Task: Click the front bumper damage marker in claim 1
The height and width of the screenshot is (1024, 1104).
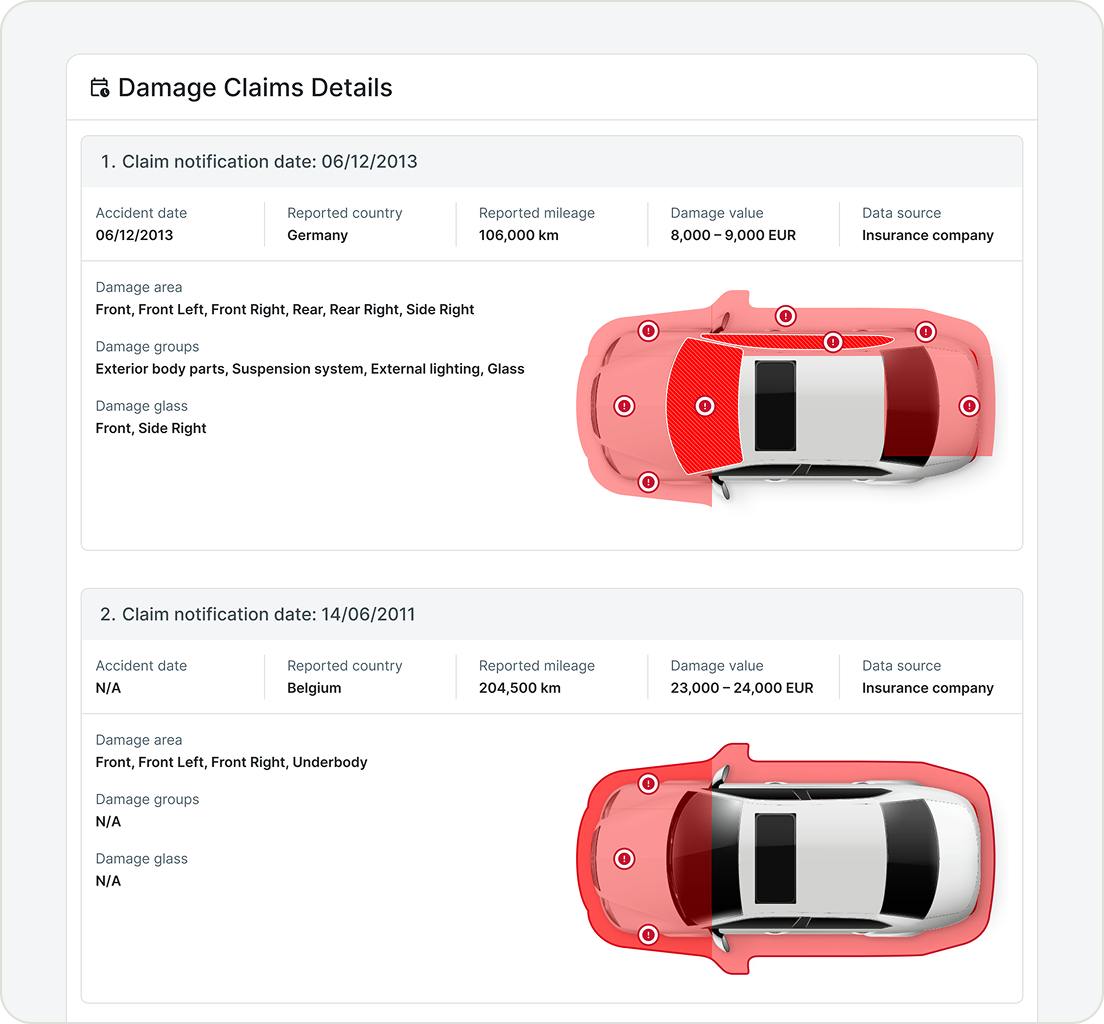Action: (x=624, y=406)
